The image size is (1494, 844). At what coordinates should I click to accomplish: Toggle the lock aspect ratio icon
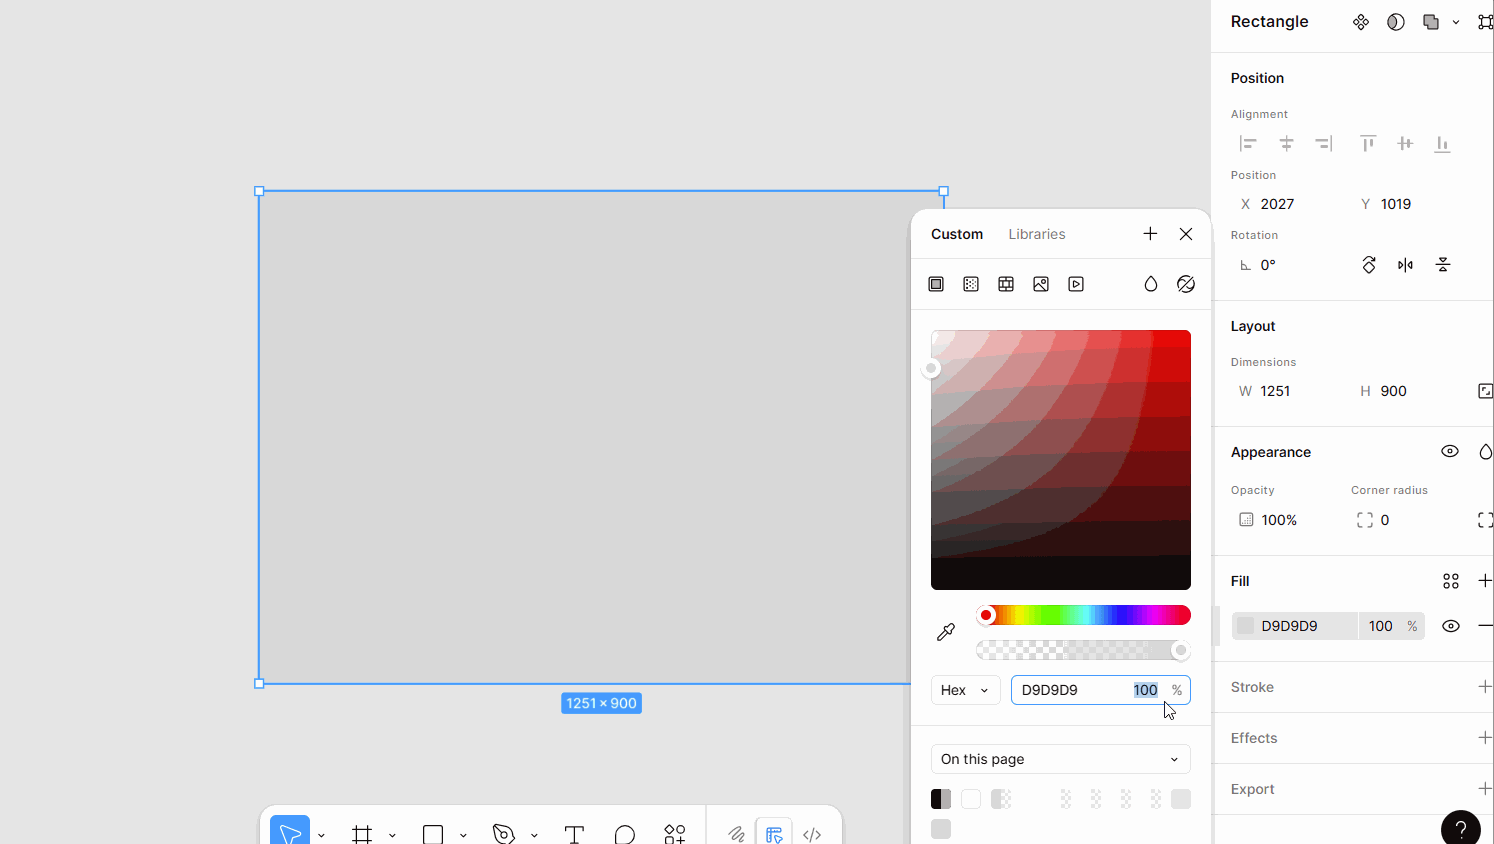pyautogui.click(x=1485, y=391)
